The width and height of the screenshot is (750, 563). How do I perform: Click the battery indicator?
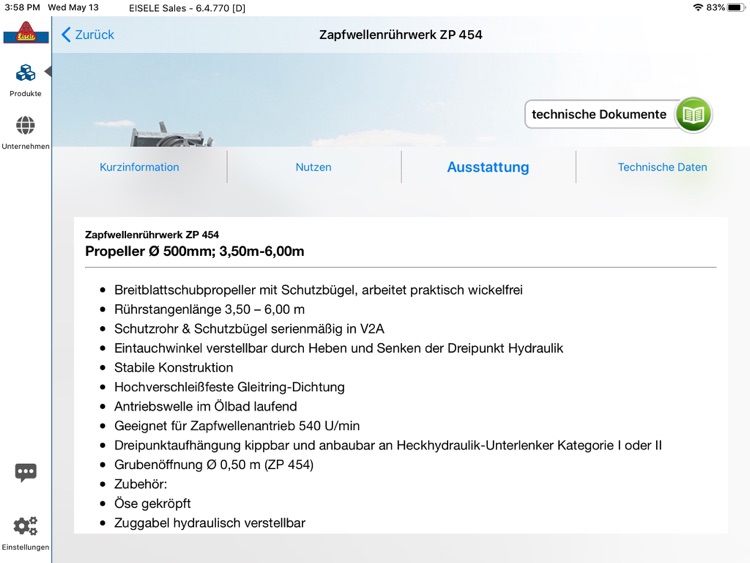coord(736,7)
